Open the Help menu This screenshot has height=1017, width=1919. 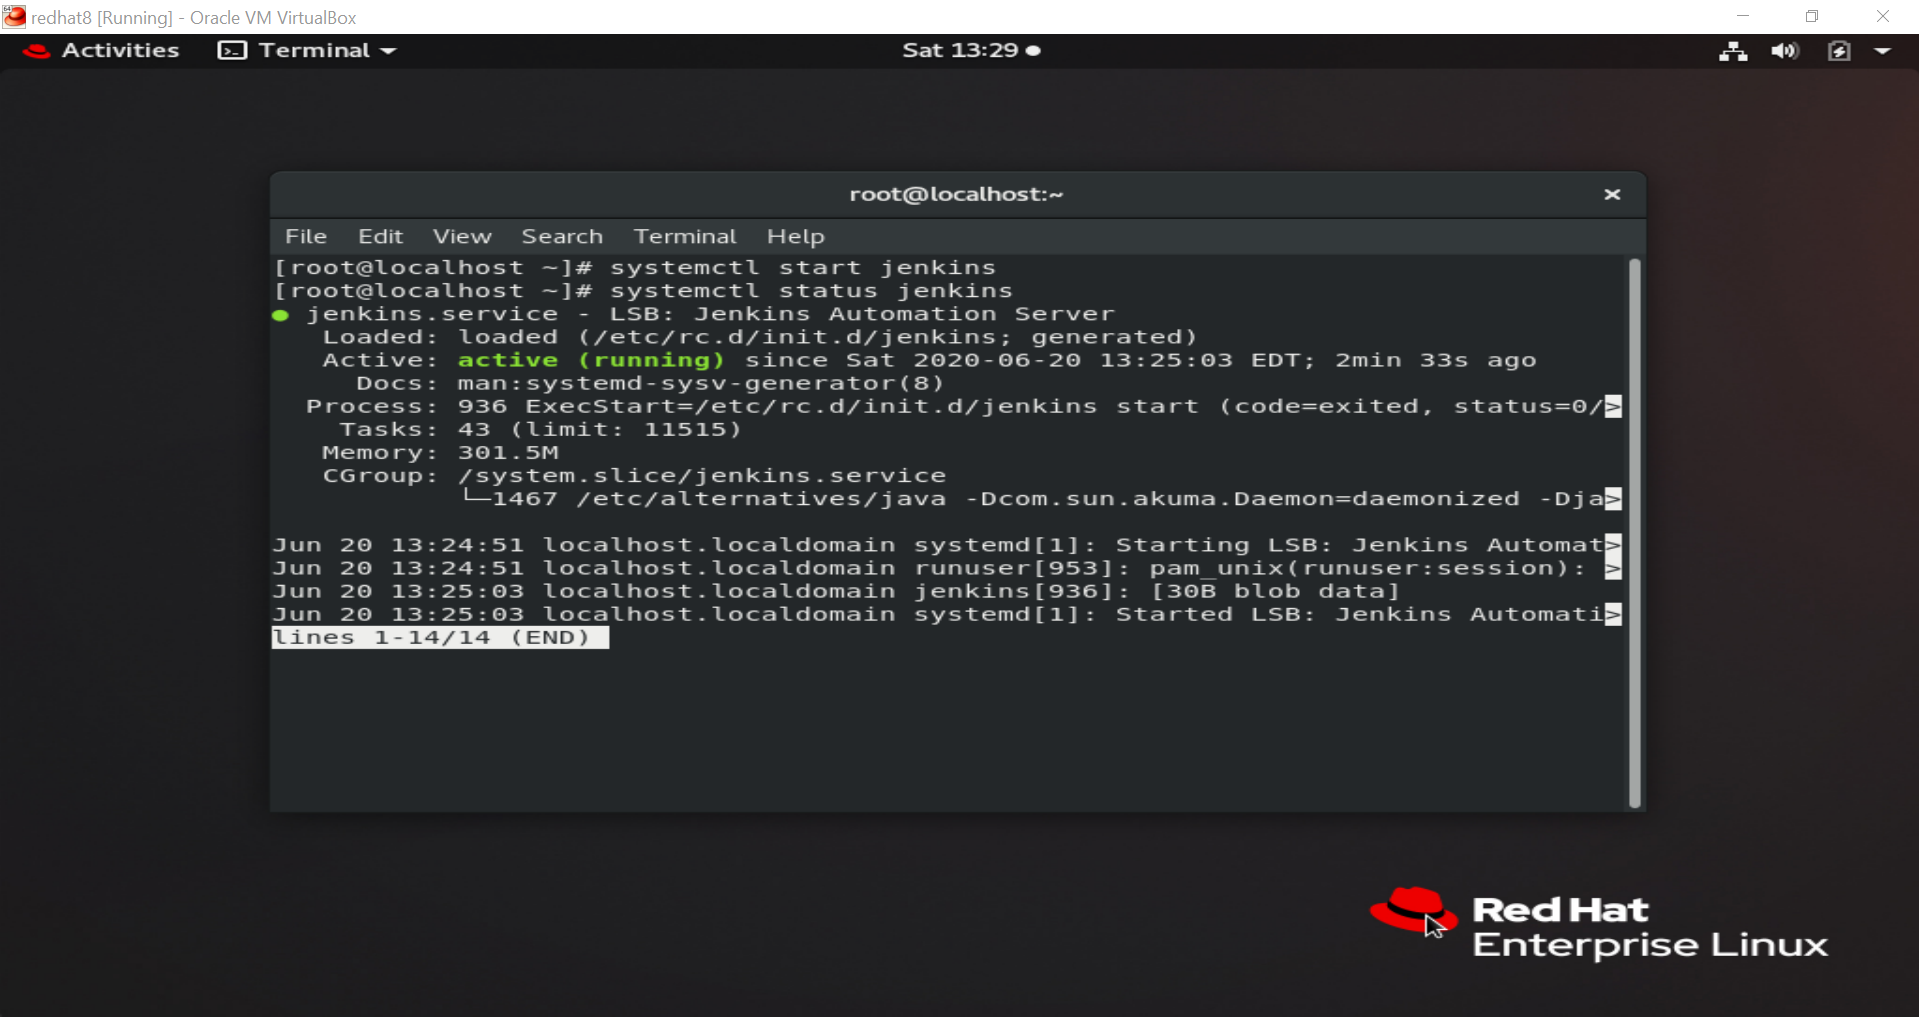click(796, 237)
